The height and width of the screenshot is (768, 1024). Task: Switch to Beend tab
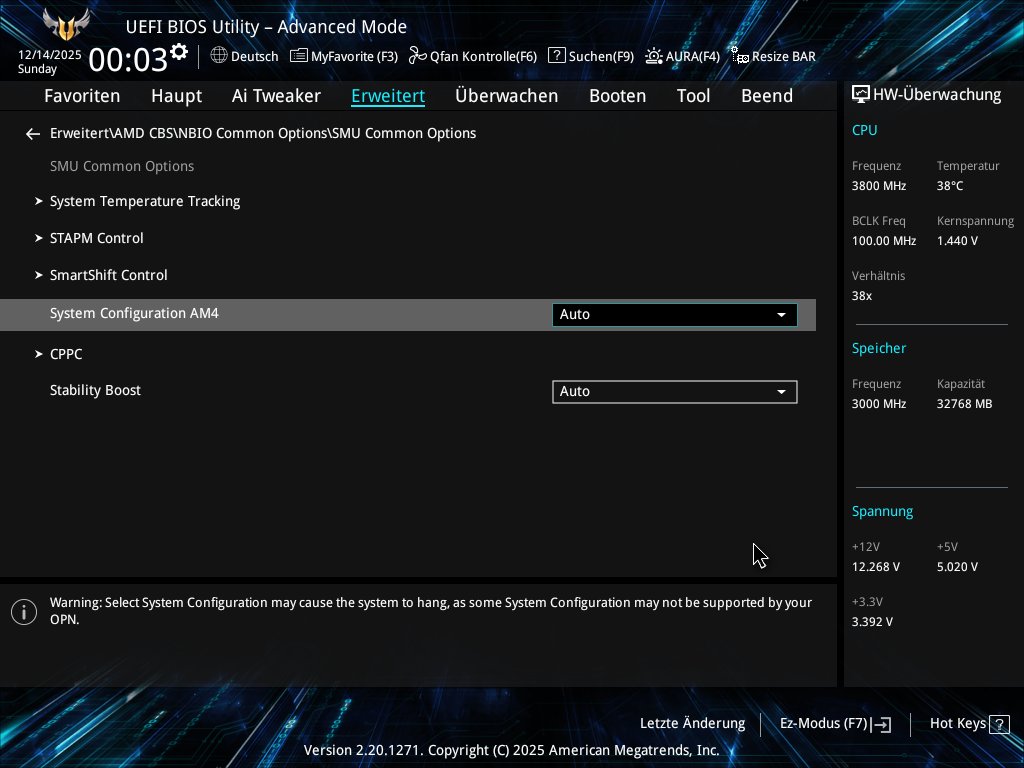(767, 96)
